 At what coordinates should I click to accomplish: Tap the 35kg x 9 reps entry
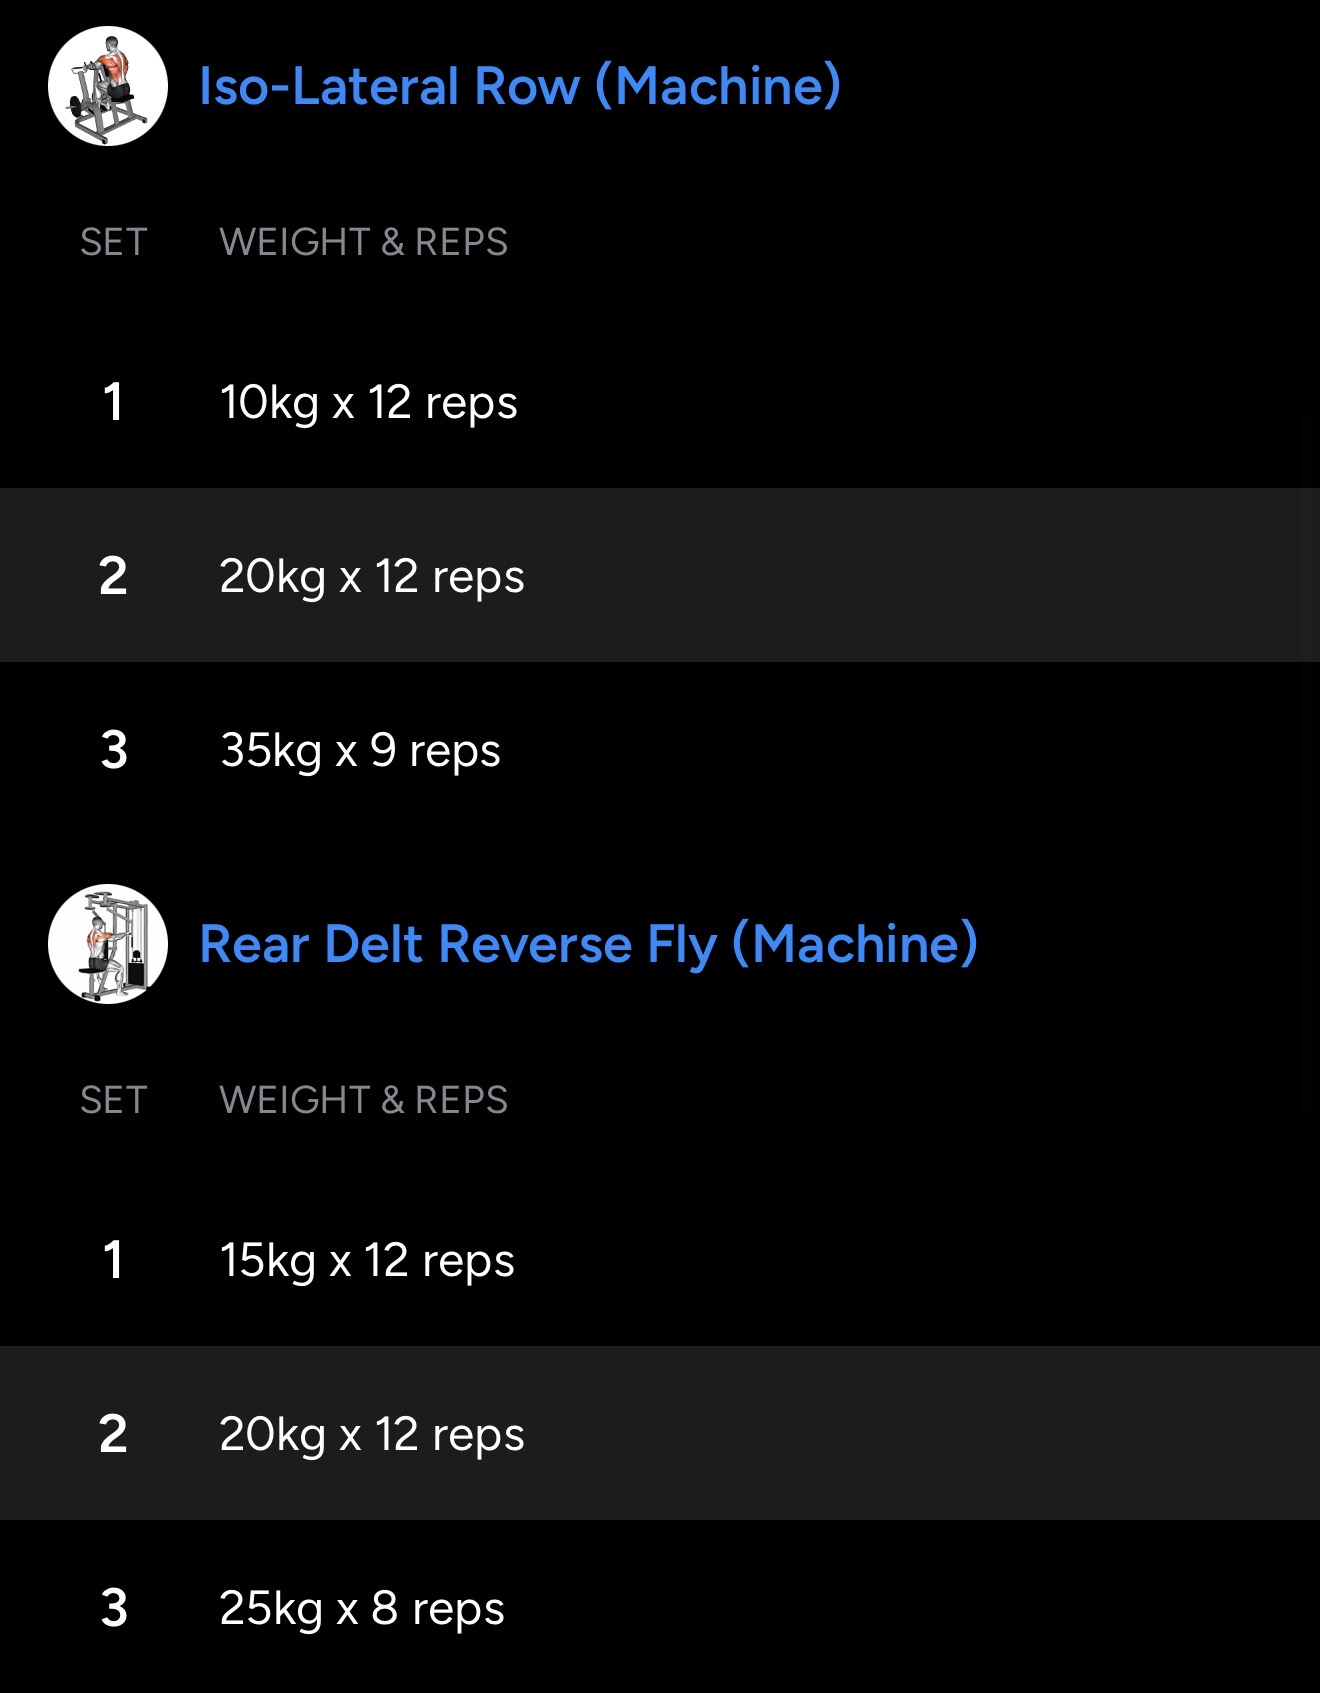coord(360,750)
